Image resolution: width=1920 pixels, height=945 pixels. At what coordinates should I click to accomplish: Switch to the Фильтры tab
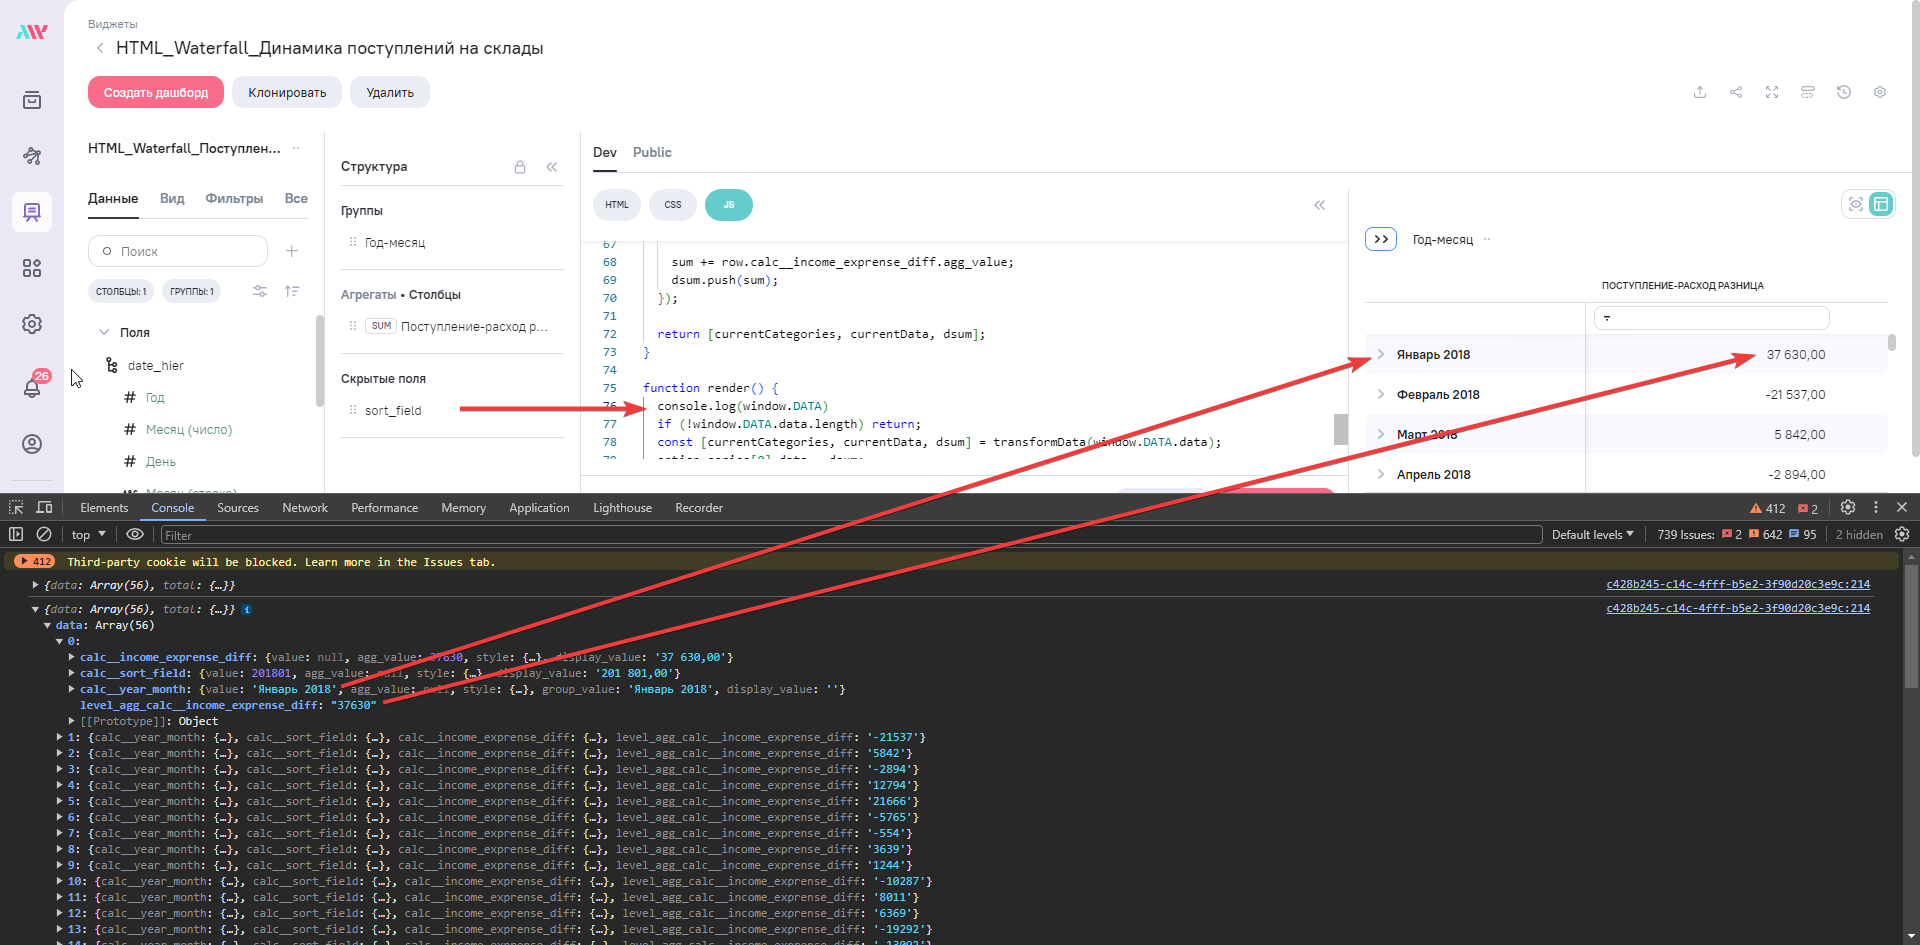(x=234, y=198)
